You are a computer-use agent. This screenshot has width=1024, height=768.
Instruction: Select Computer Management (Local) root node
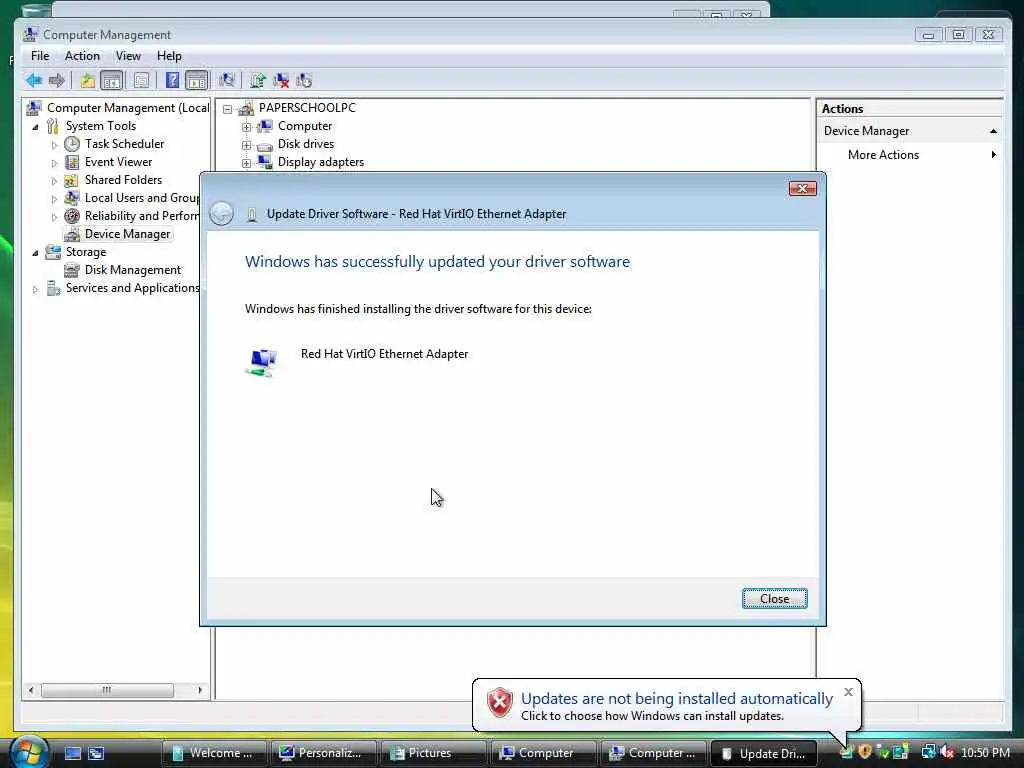128,108
